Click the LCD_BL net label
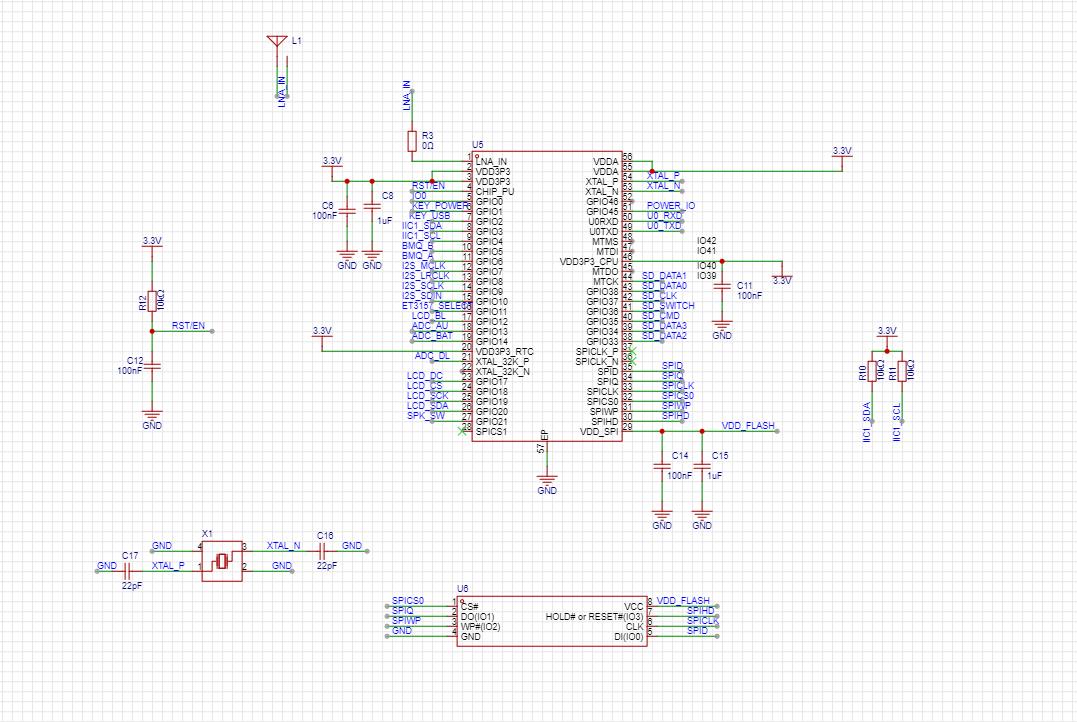Image resolution: width=1077 pixels, height=722 pixels. tap(429, 316)
